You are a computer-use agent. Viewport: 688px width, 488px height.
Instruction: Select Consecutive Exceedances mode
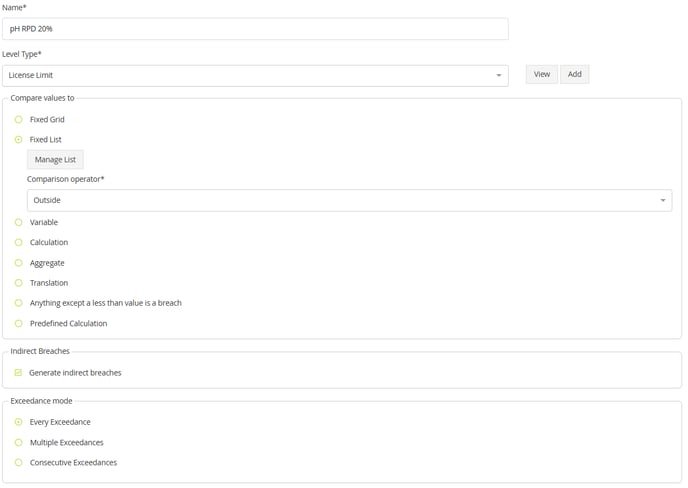tap(19, 463)
